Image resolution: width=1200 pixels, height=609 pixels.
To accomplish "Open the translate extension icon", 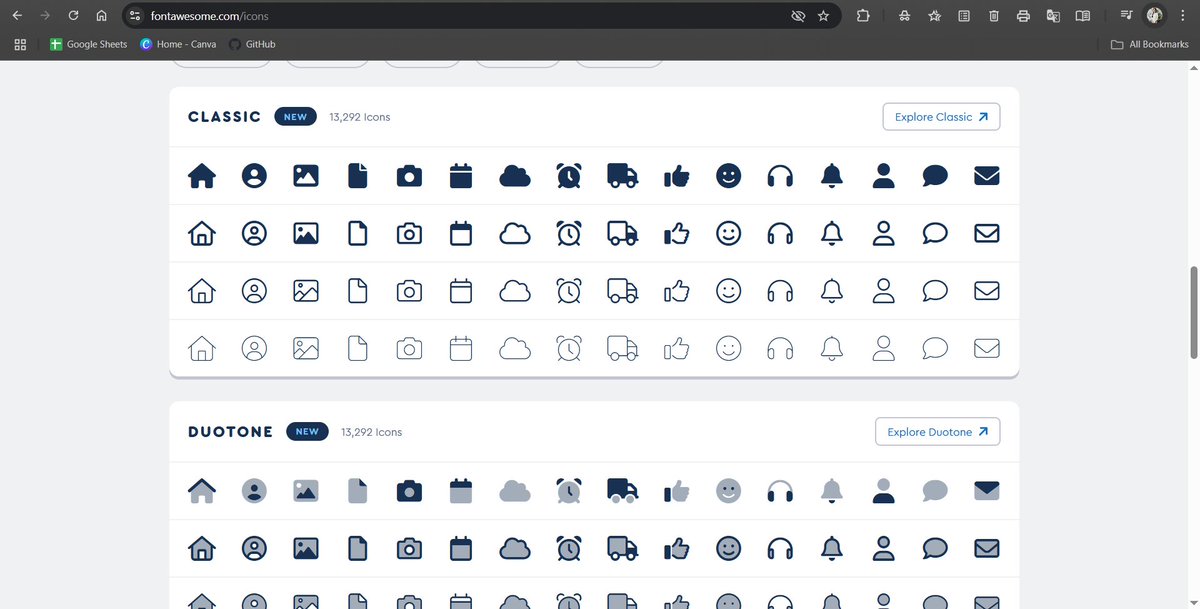I will (1053, 16).
